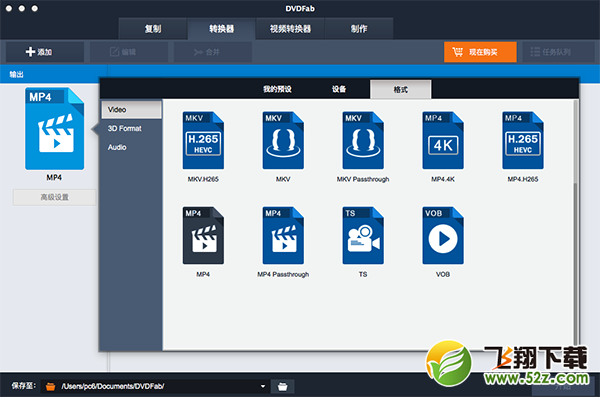Pick the MKV Passthrough format icon
This screenshot has height=397, width=600.
[363, 141]
